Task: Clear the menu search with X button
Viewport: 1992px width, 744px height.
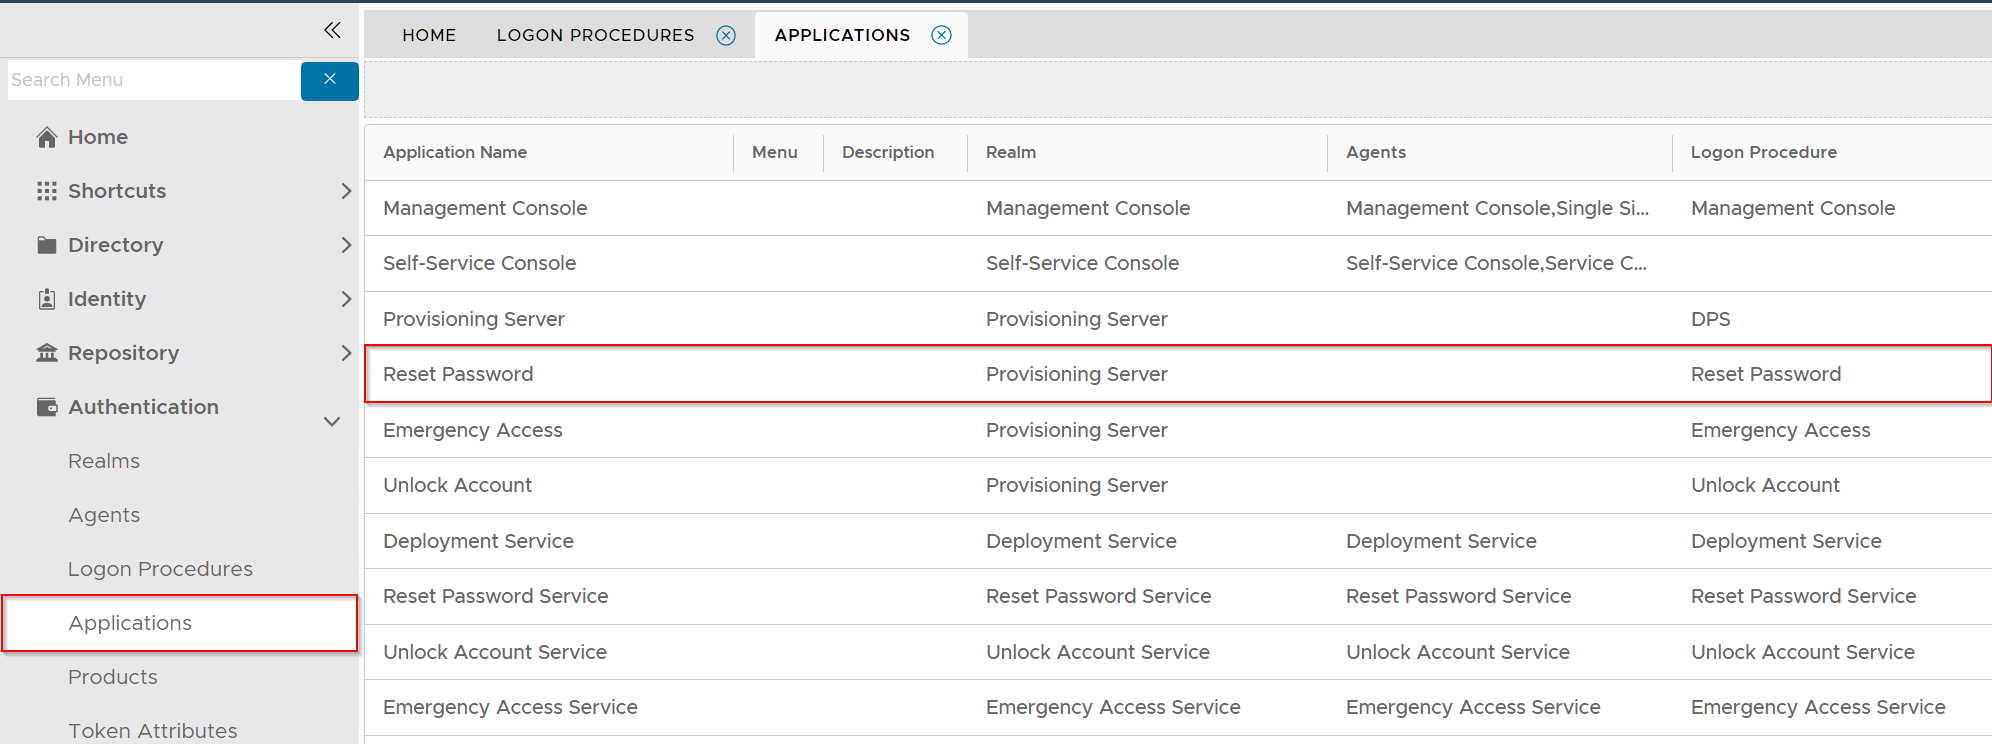Action: point(330,80)
